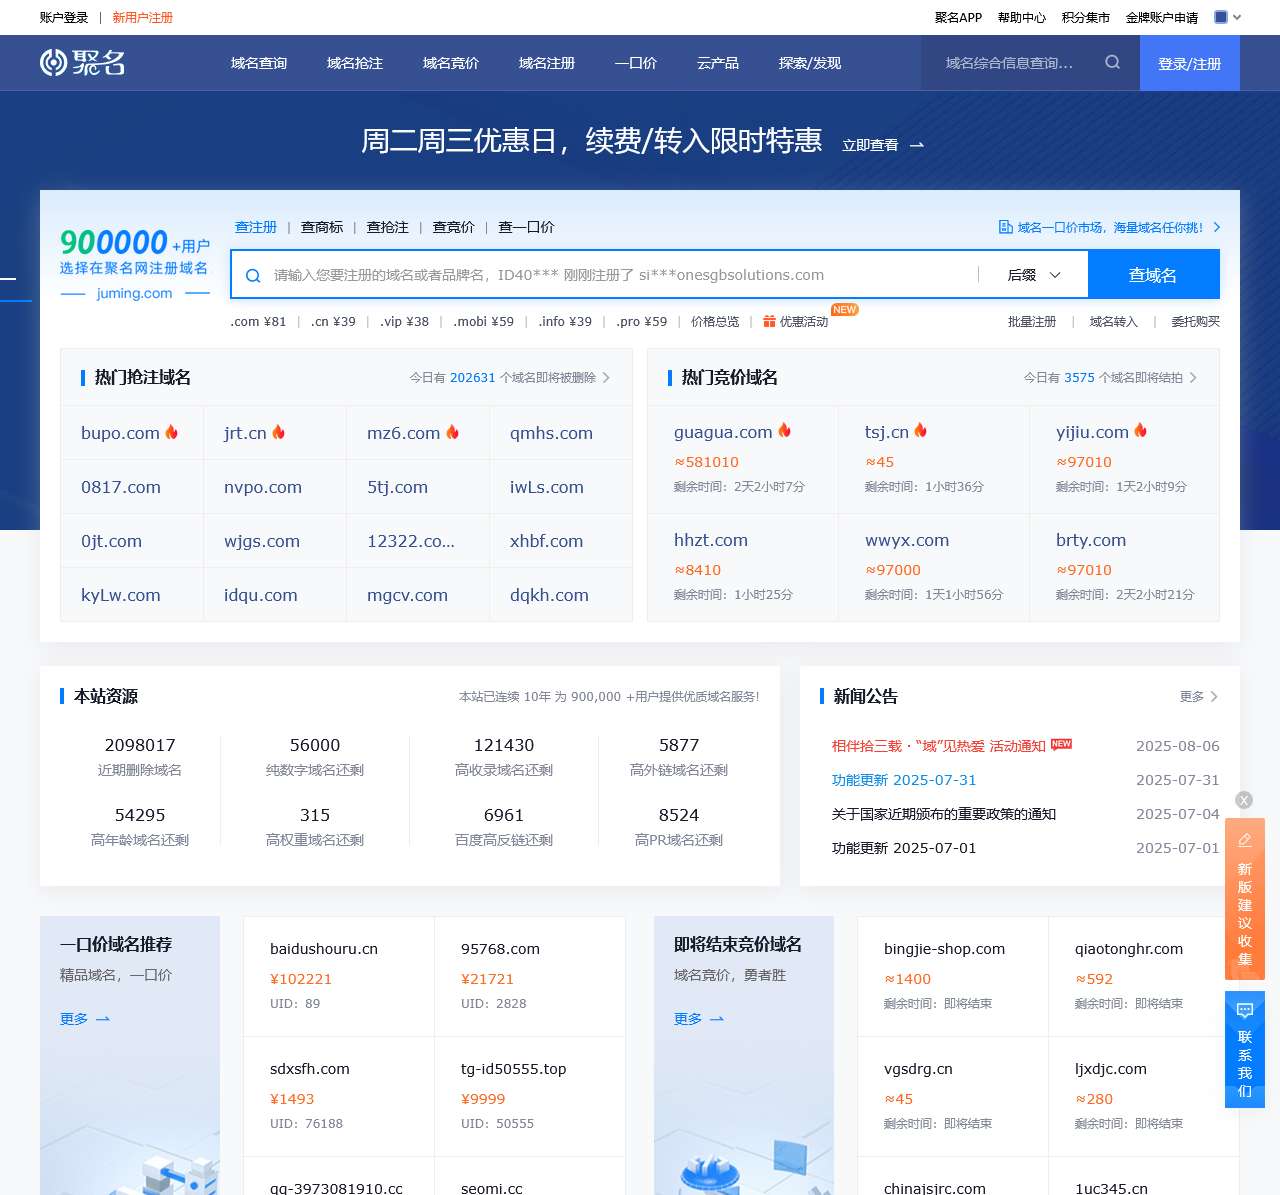Image resolution: width=1280 pixels, height=1195 pixels.
Task: Close the floating sidebar with X icon
Action: [x=1244, y=800]
